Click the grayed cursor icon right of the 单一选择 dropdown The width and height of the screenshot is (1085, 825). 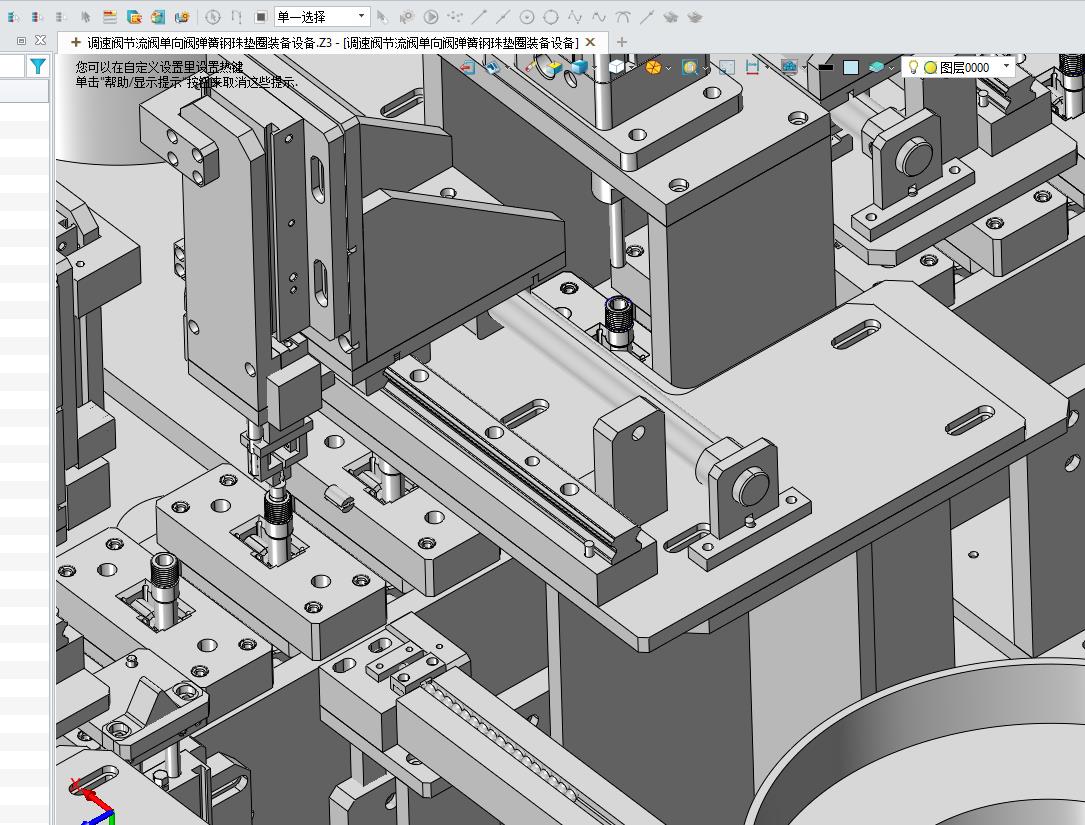(383, 17)
